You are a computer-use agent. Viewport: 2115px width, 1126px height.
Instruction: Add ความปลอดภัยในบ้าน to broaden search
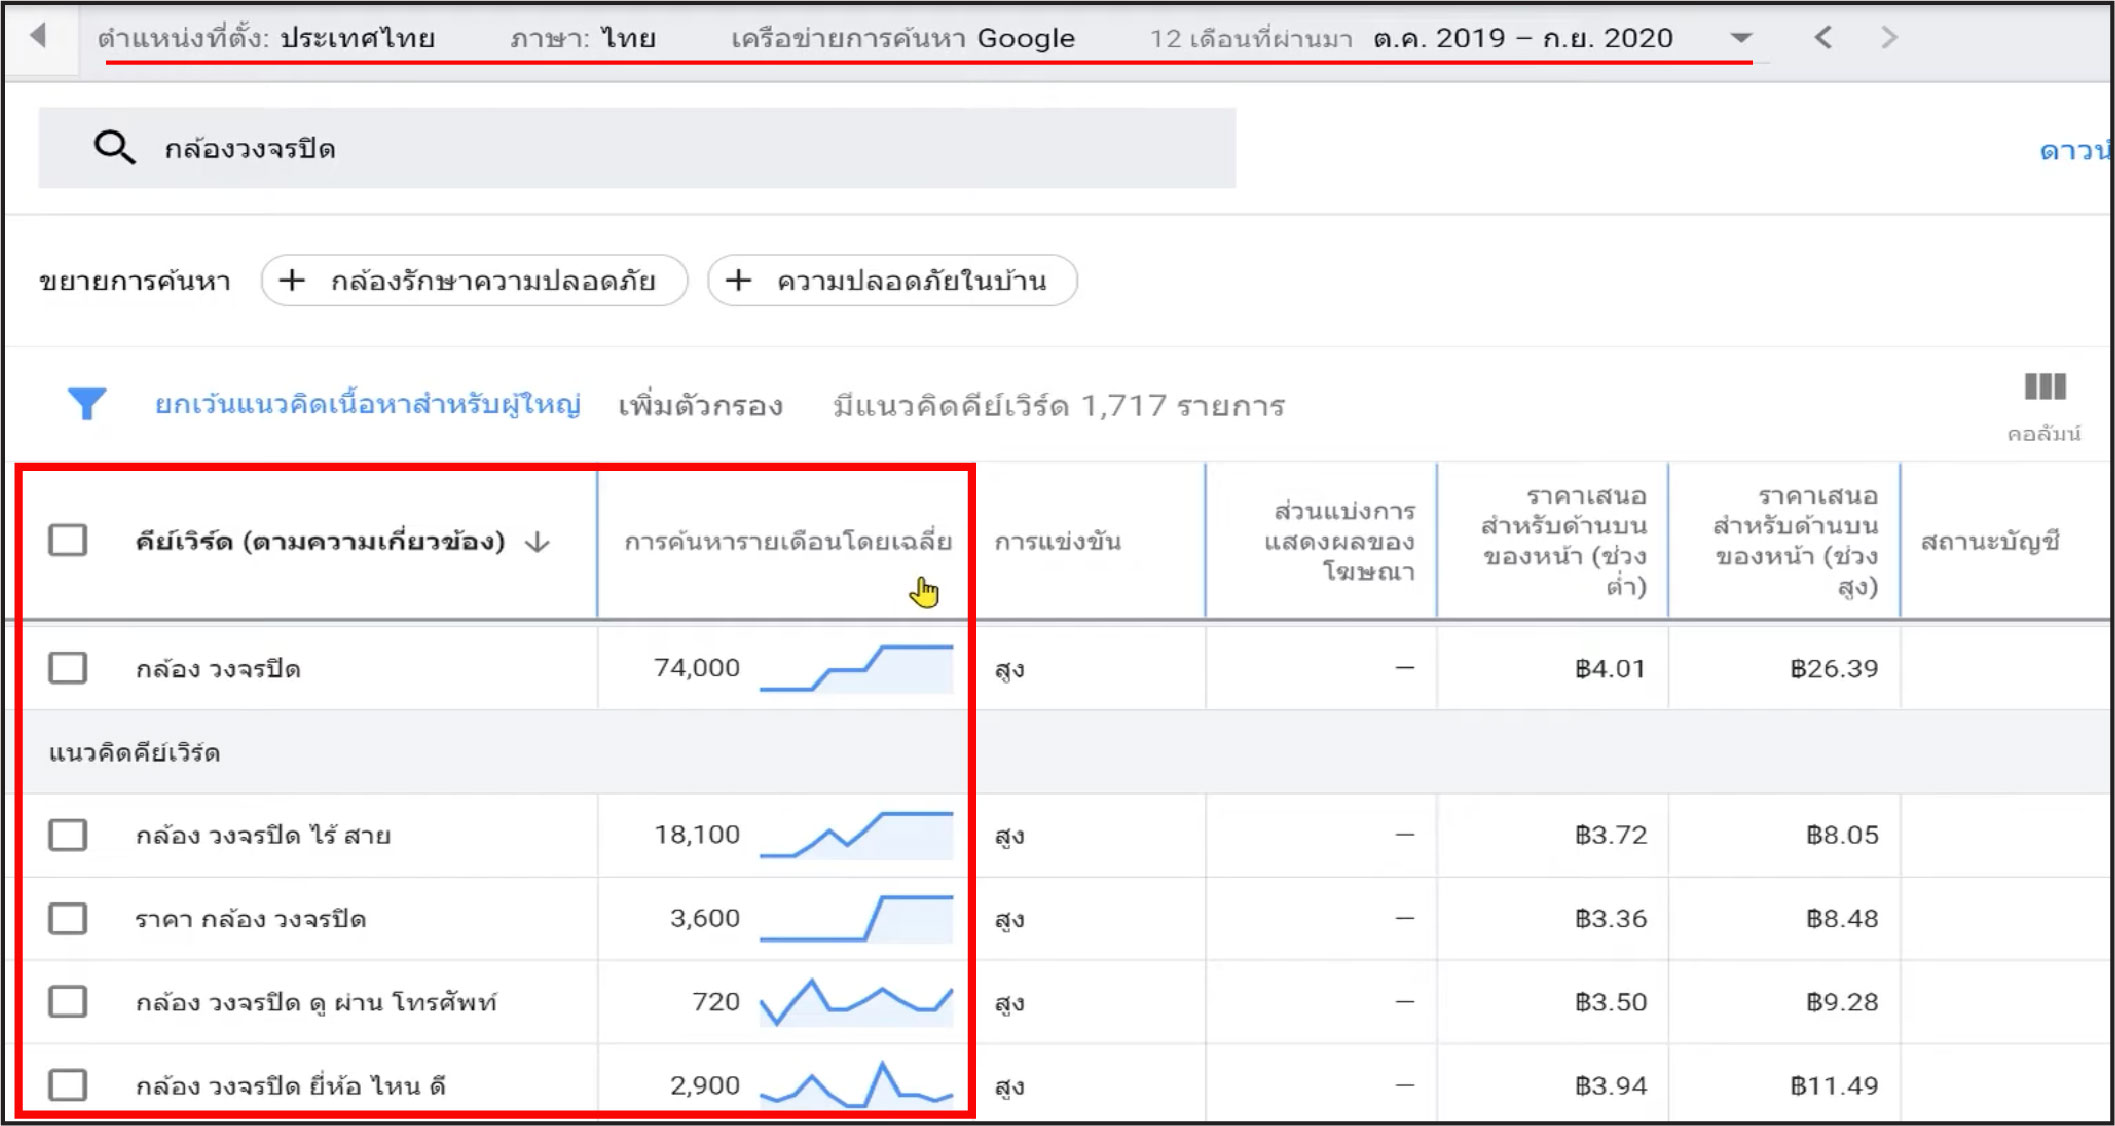[x=892, y=280]
